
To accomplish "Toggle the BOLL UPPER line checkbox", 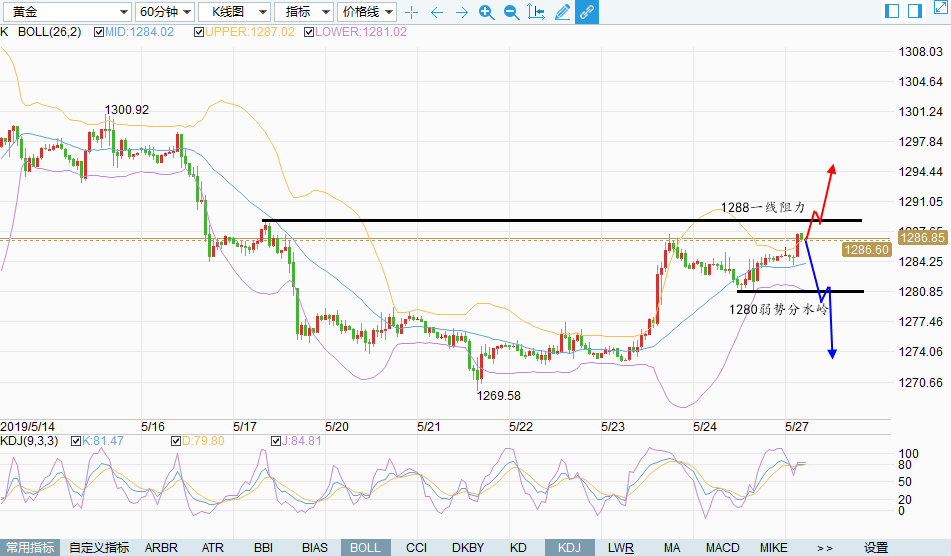I will click(200, 32).
